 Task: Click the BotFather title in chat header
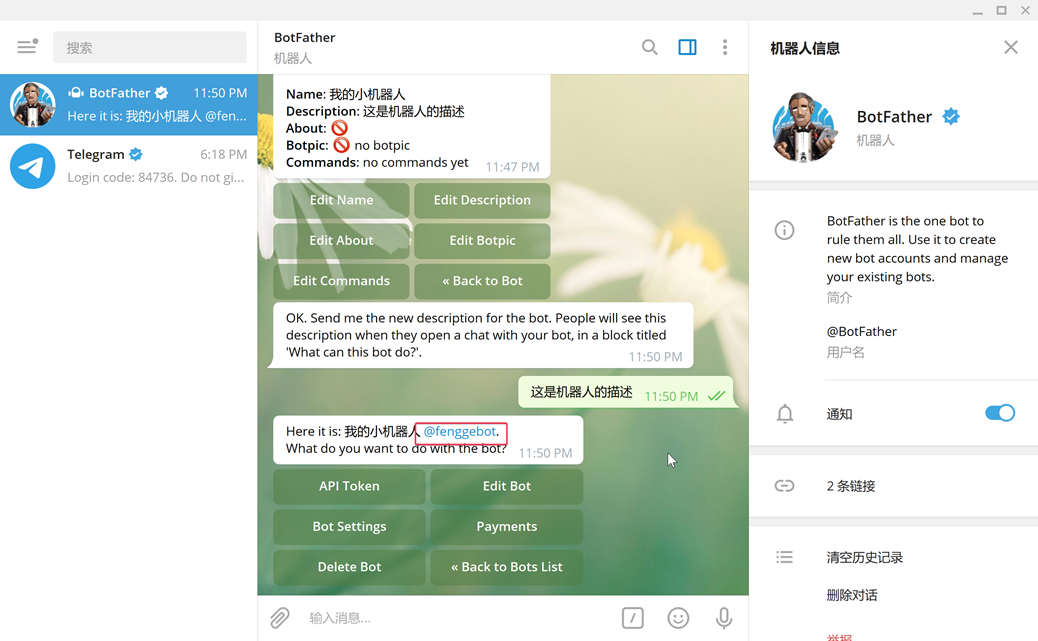[x=305, y=38]
